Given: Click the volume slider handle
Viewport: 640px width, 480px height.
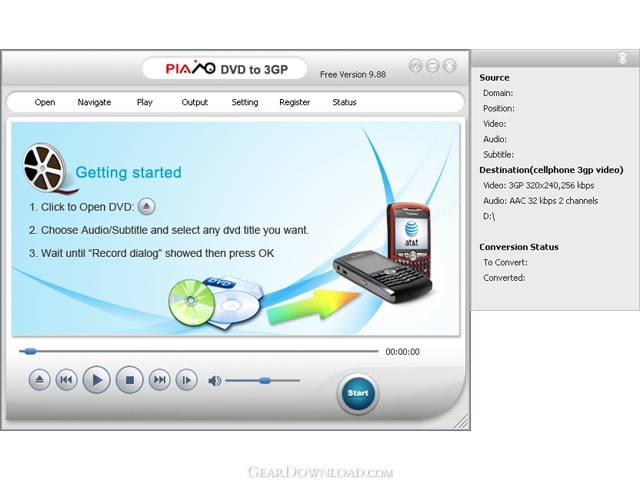Looking at the screenshot, I should tap(264, 380).
